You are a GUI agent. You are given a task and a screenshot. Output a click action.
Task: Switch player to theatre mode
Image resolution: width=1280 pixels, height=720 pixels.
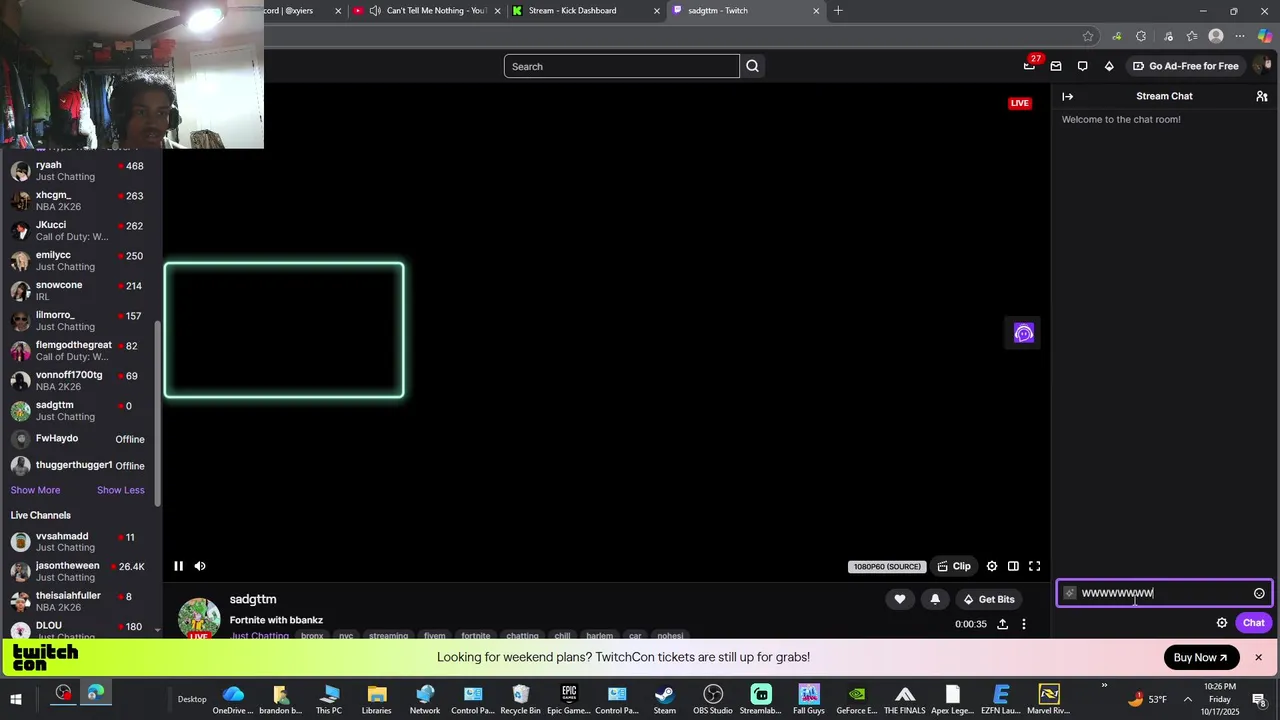(x=1013, y=566)
